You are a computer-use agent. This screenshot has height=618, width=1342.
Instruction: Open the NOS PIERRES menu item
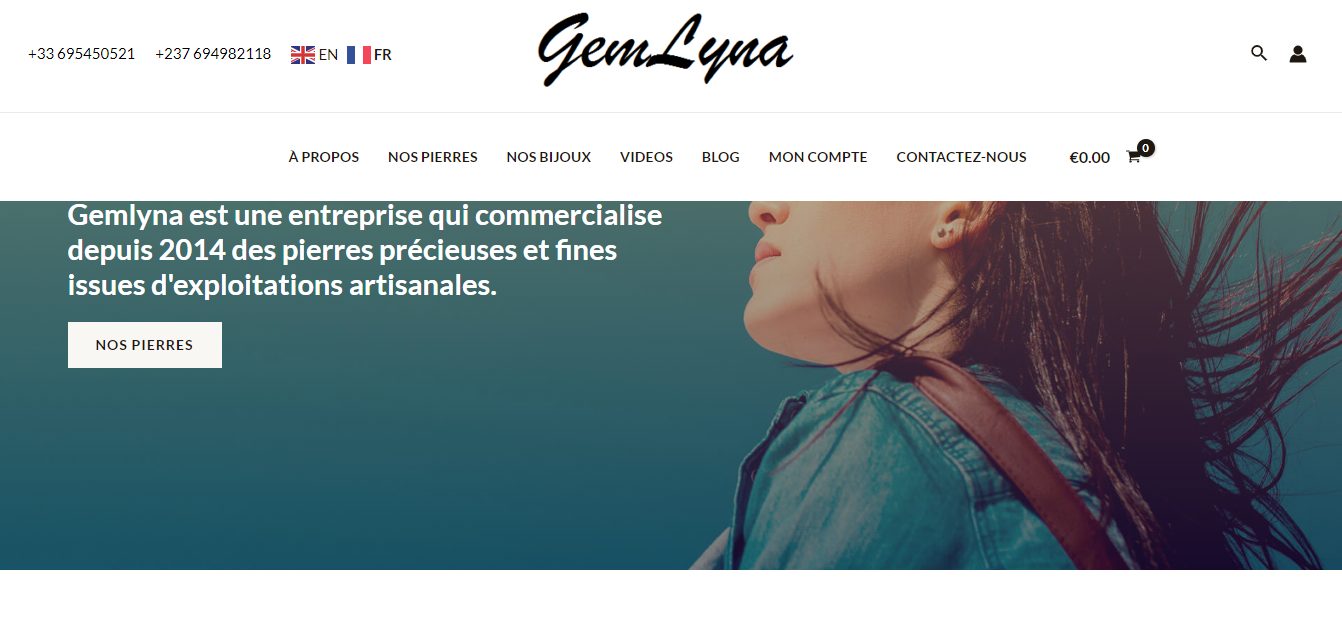433,157
